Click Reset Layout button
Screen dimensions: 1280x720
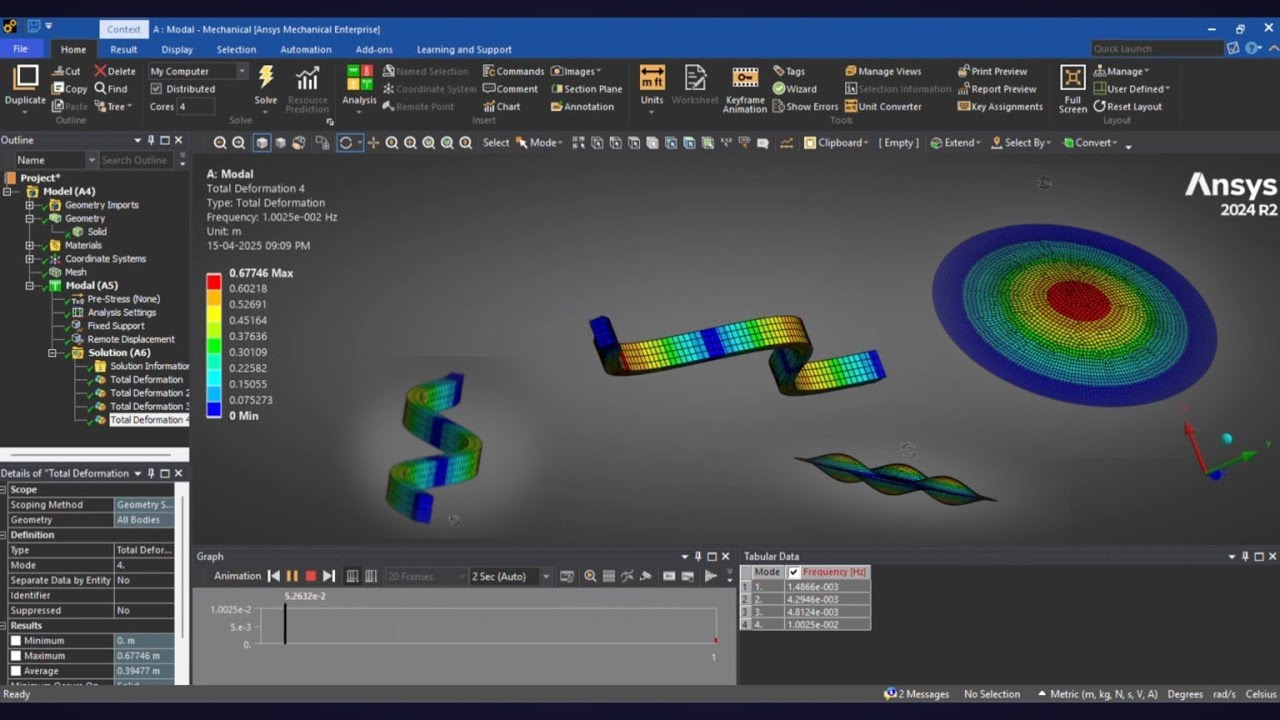pyautogui.click(x=1128, y=107)
